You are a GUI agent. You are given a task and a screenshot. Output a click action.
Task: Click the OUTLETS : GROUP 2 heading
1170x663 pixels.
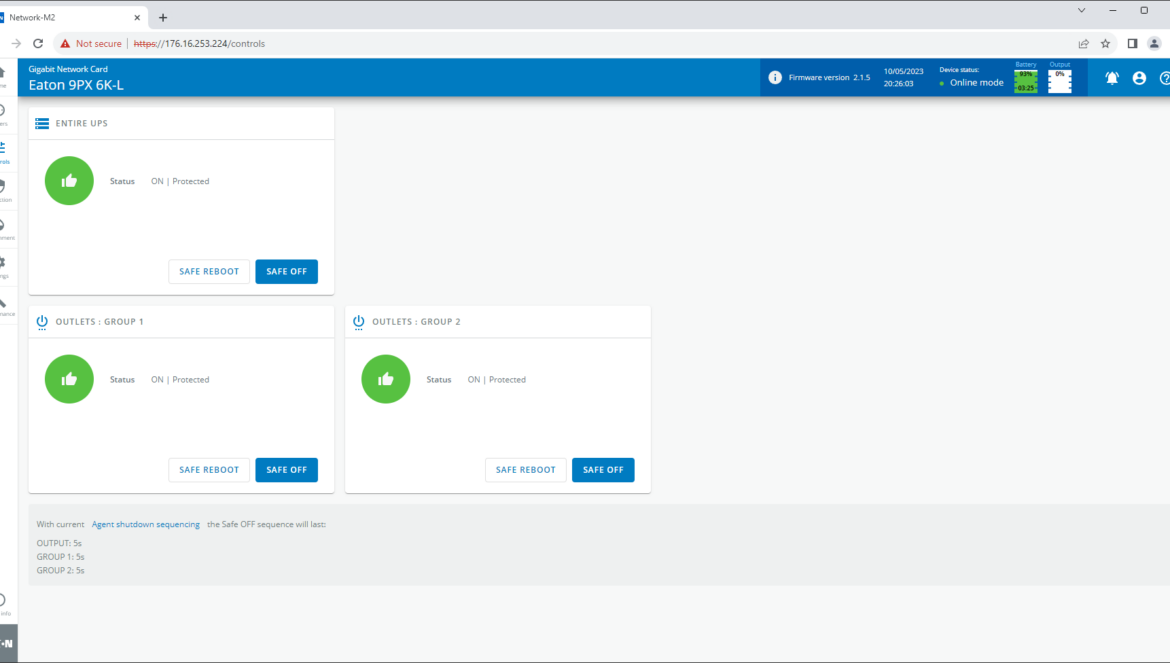coord(416,321)
